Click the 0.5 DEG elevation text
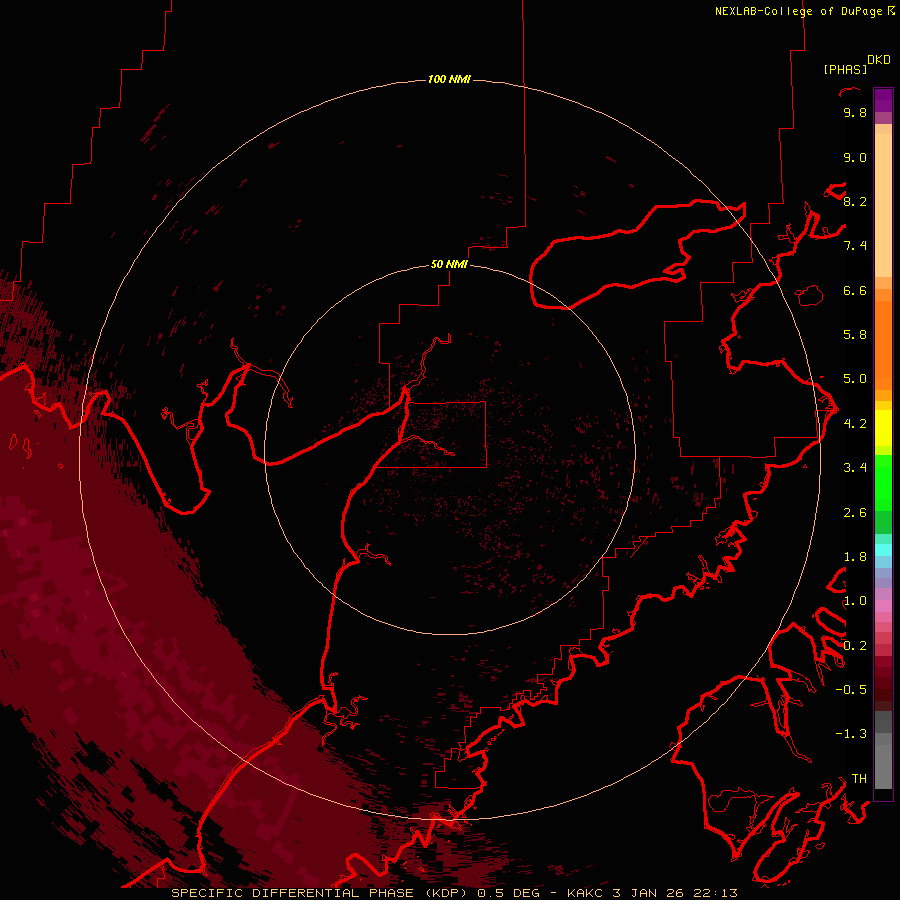Viewport: 900px width, 900px height. (509, 893)
